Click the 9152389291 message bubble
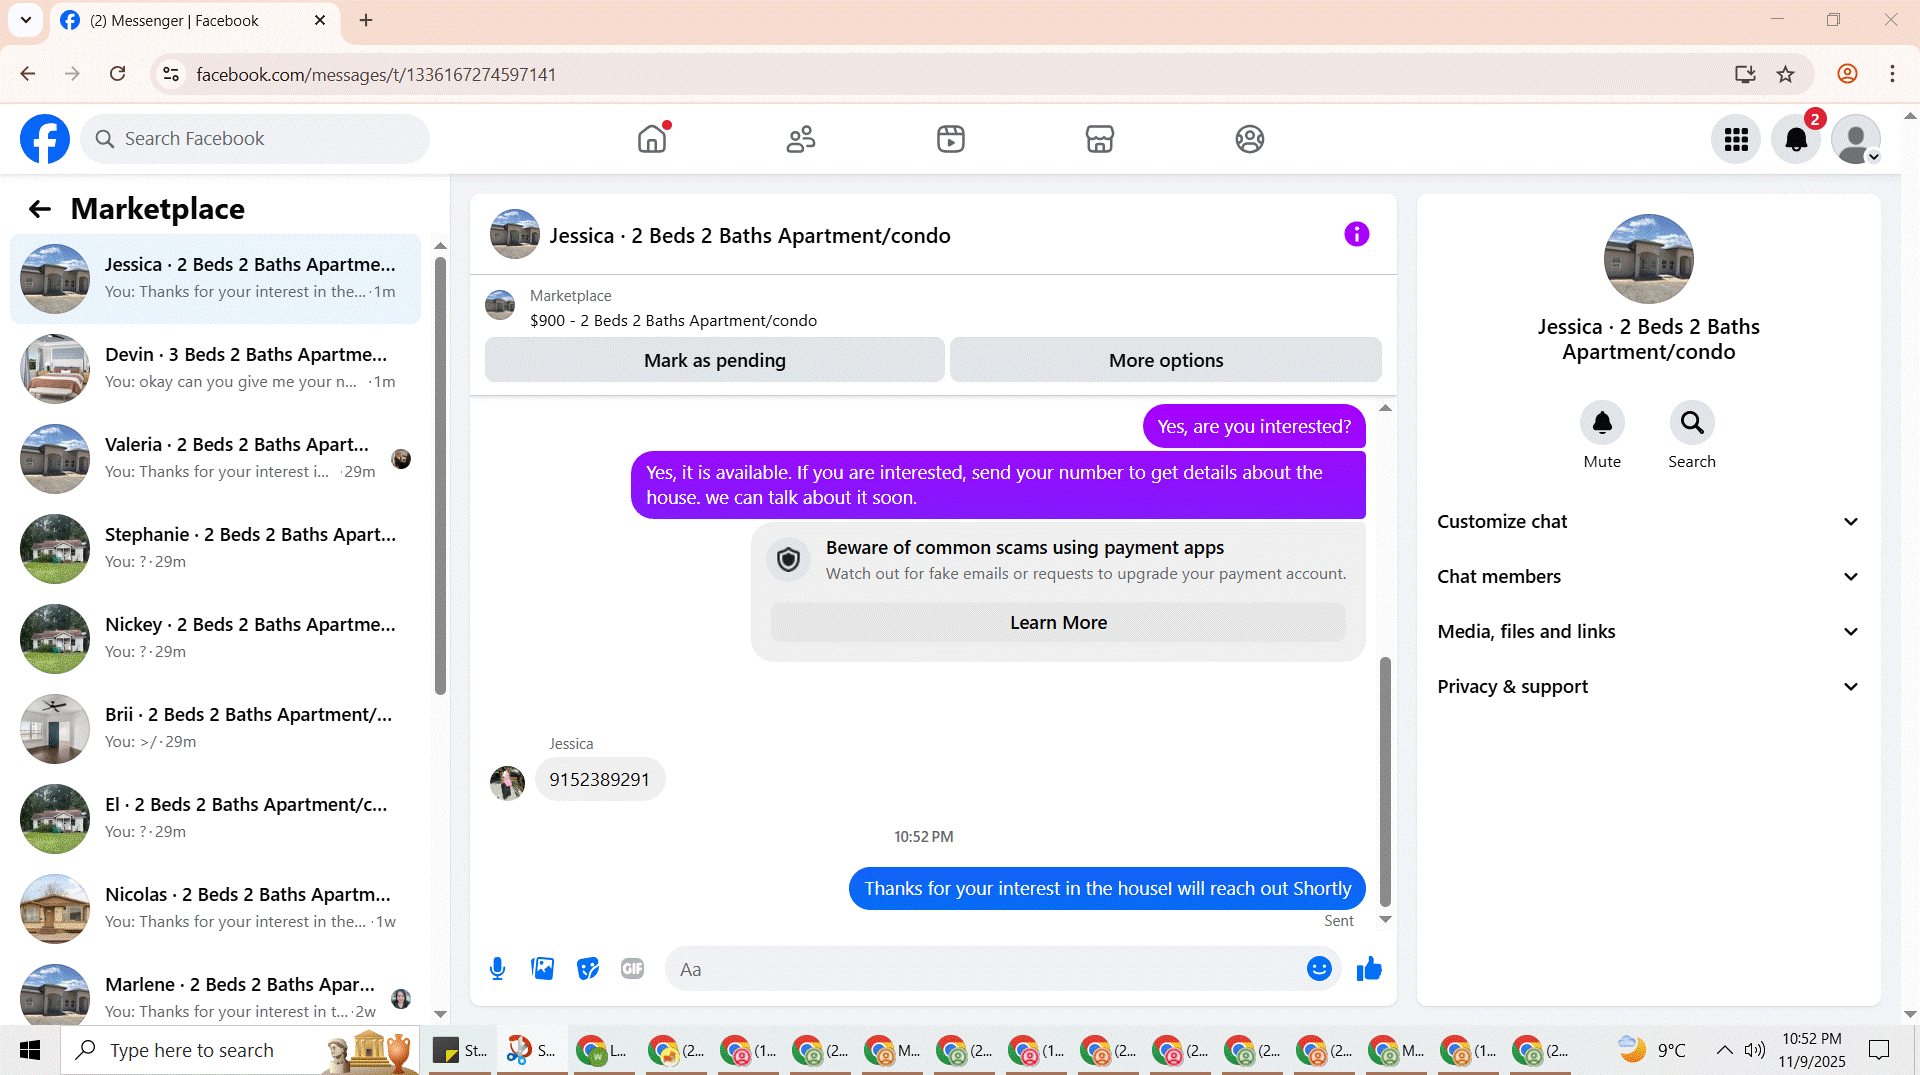Image resolution: width=1920 pixels, height=1075 pixels. (x=599, y=780)
